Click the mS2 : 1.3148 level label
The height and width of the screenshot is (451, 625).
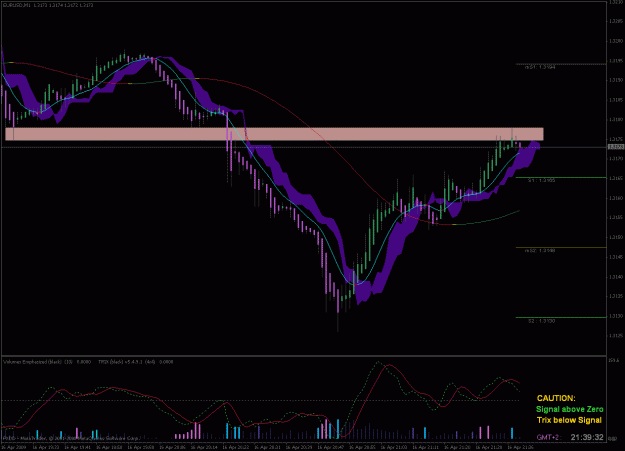click(540, 251)
